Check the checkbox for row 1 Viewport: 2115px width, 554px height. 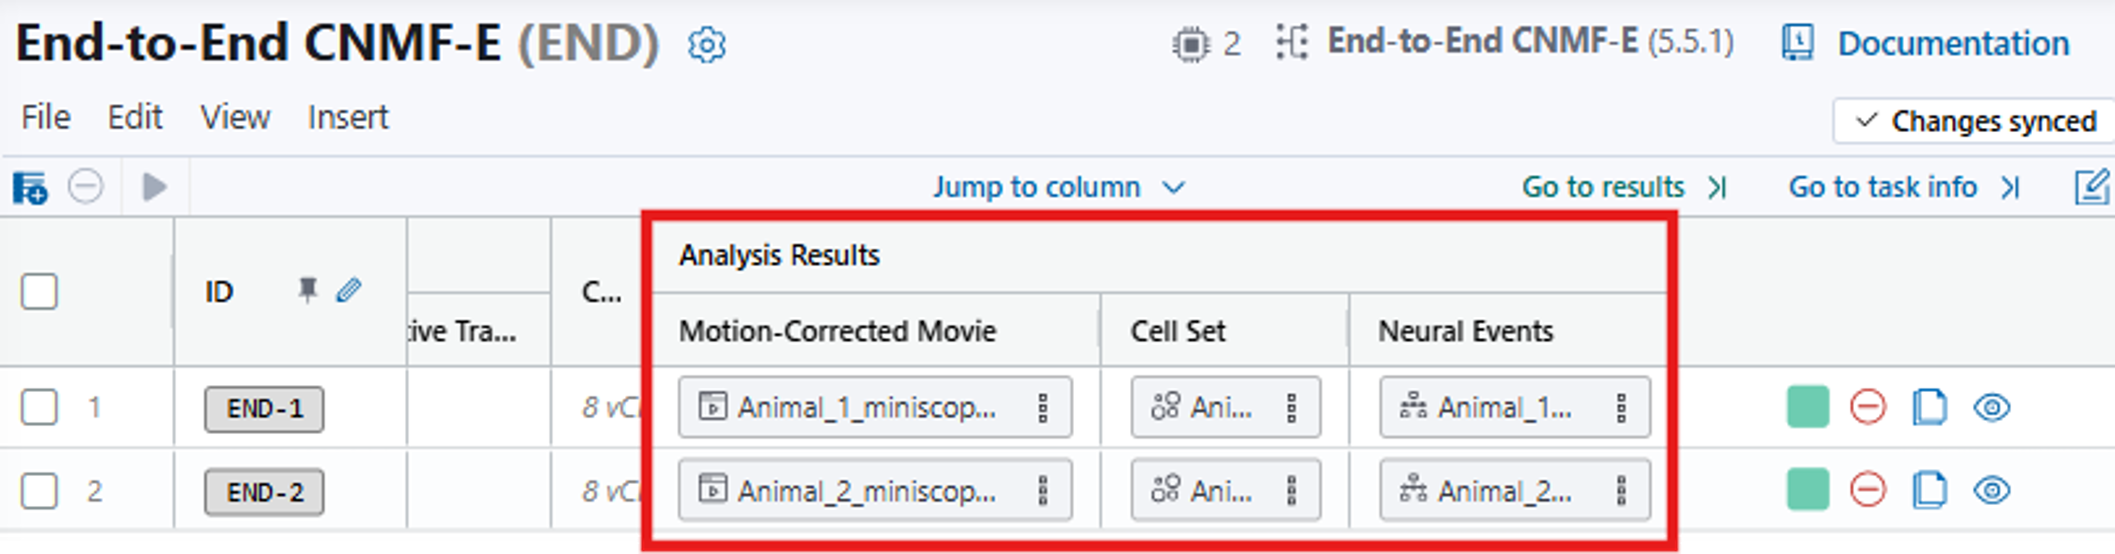40,407
